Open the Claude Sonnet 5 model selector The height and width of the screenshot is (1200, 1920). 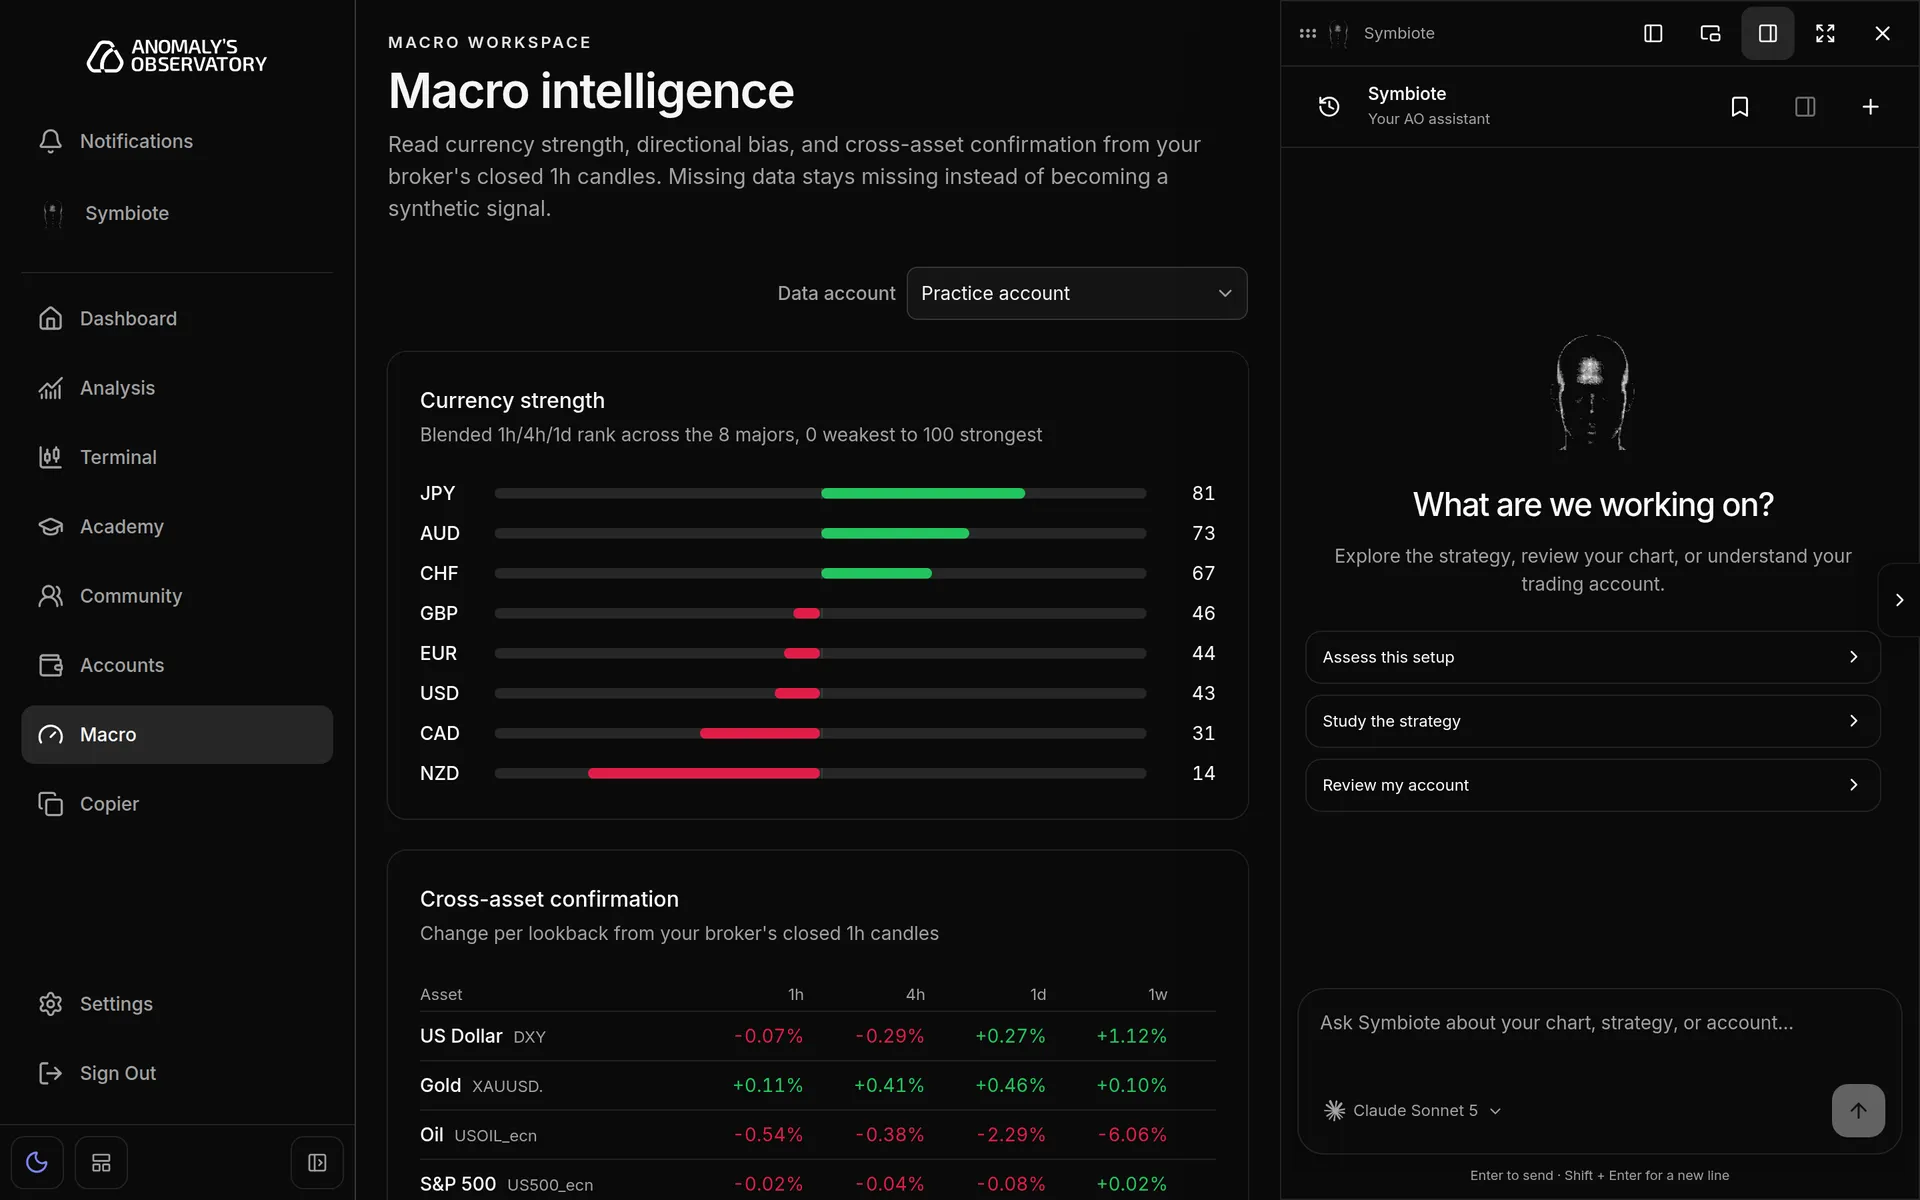pyautogui.click(x=1412, y=1111)
